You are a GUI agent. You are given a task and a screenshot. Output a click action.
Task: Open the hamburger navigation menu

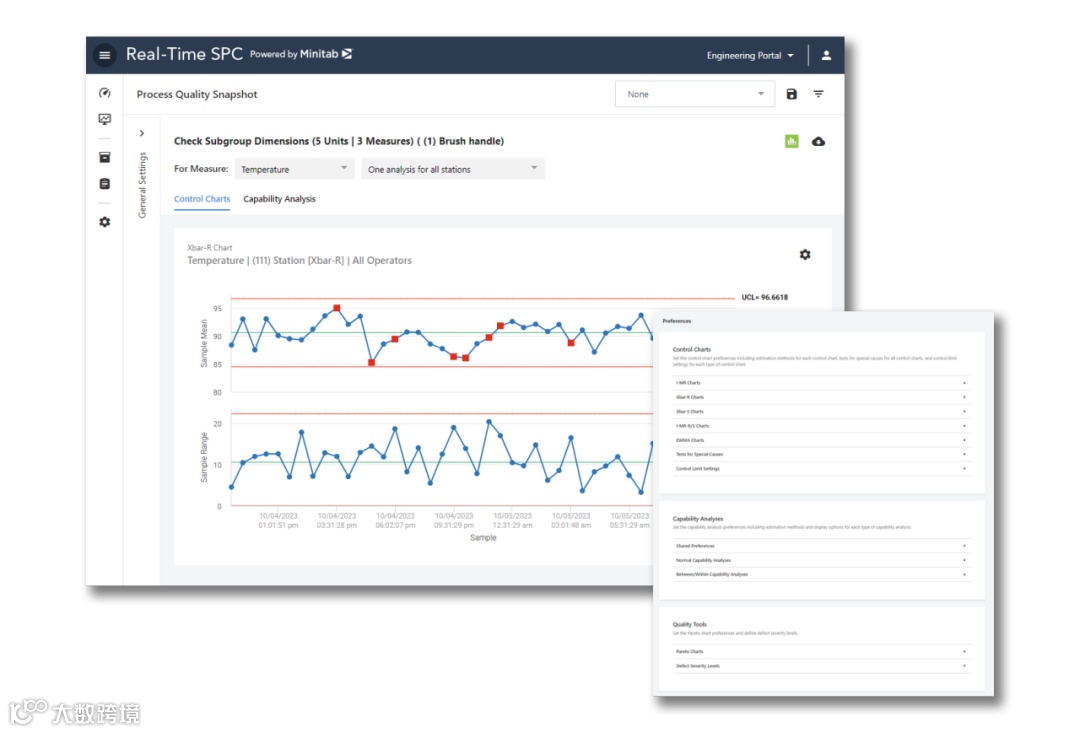pos(105,55)
